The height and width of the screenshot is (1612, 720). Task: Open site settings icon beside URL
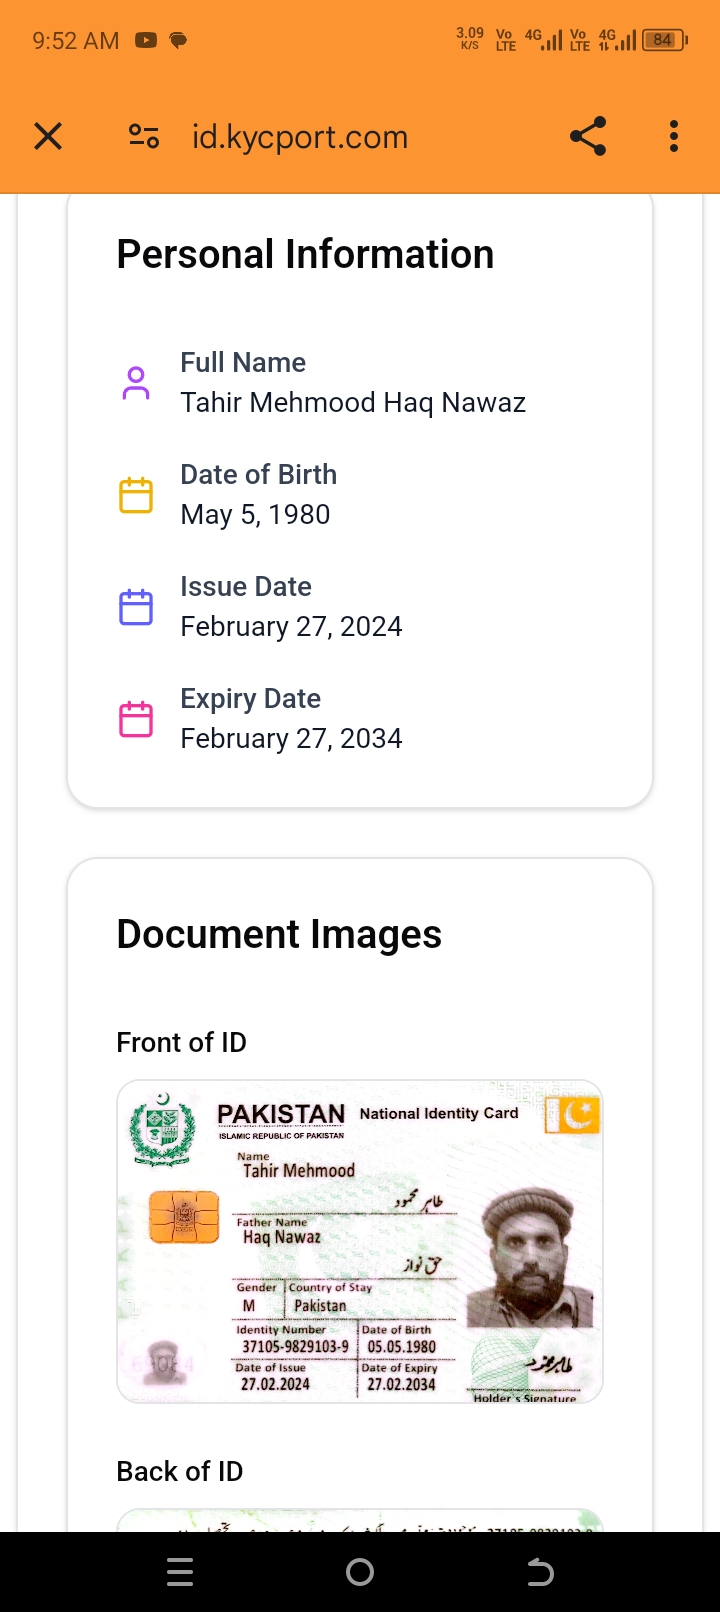144,136
